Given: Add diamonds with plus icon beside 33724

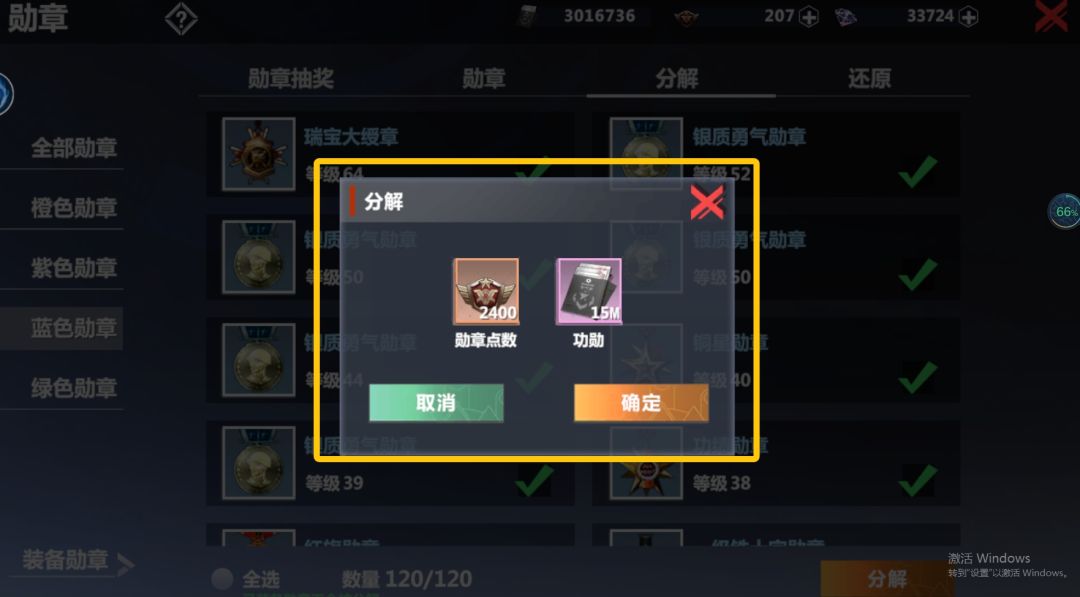Looking at the screenshot, I should (968, 17).
